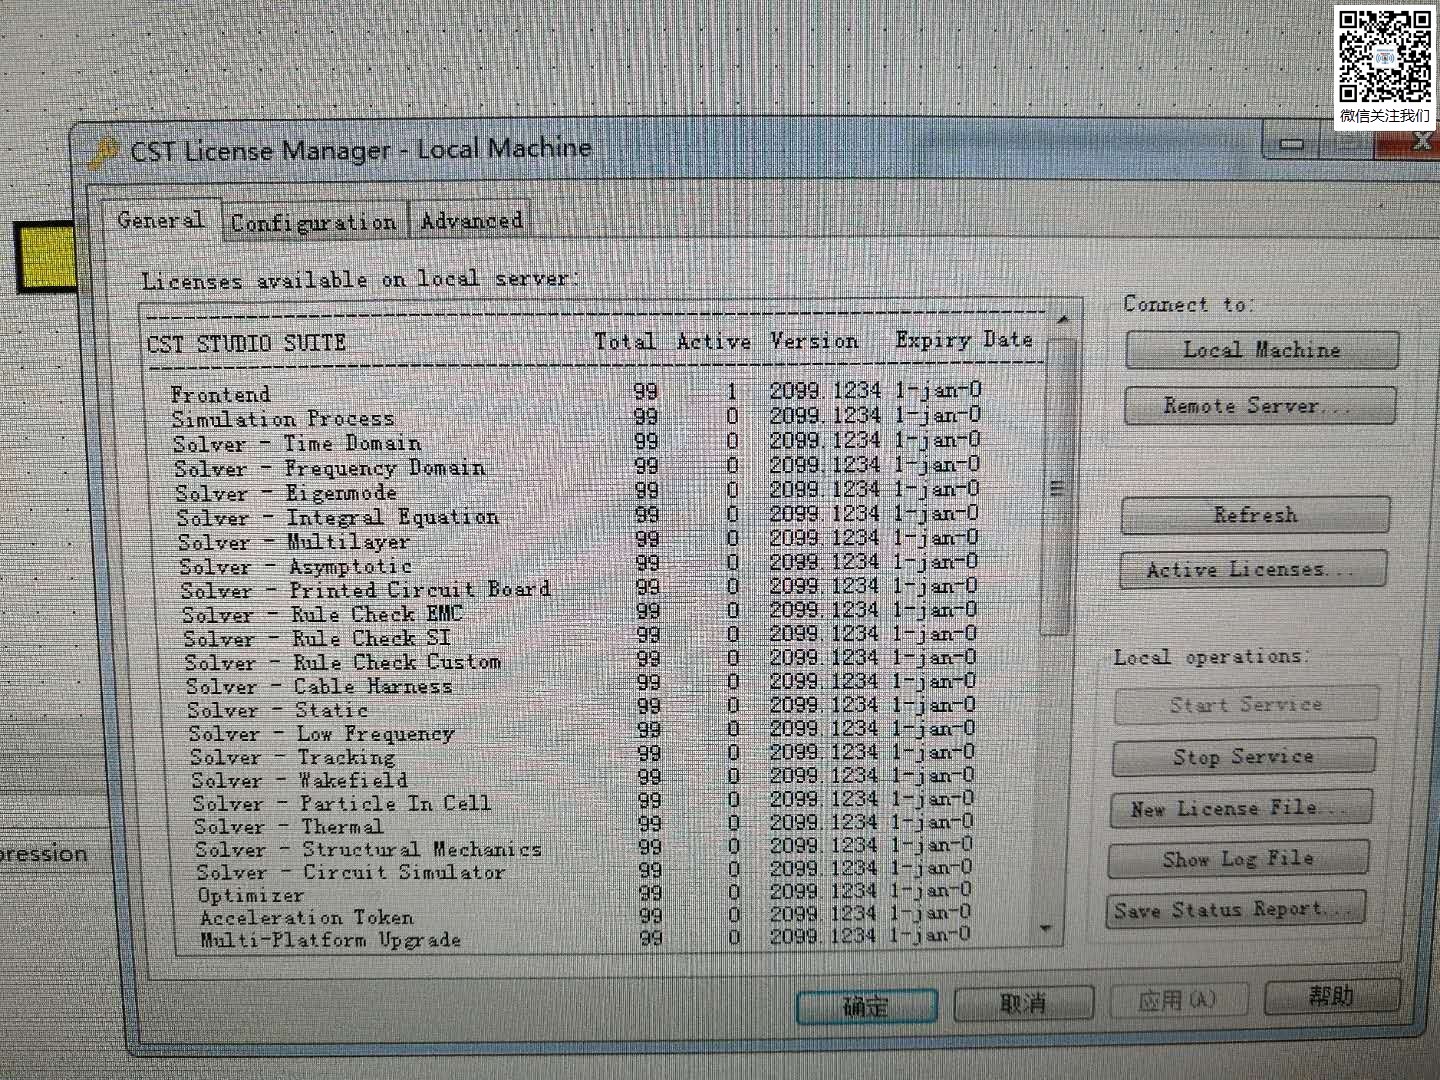1440x1080 pixels.
Task: Click the CST STUDIO SUITE heading
Action: tap(246, 343)
